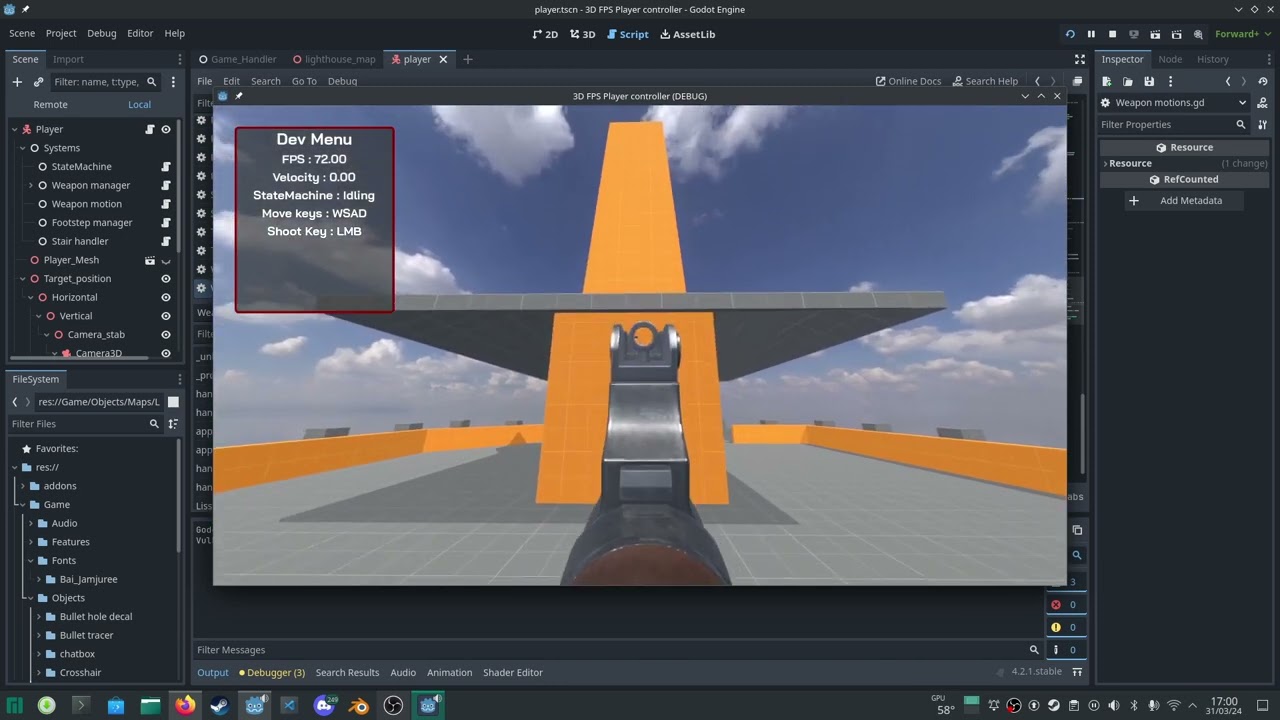Switch to the lighthouse_map scene tab
This screenshot has height=720, width=1280.
[x=333, y=59]
